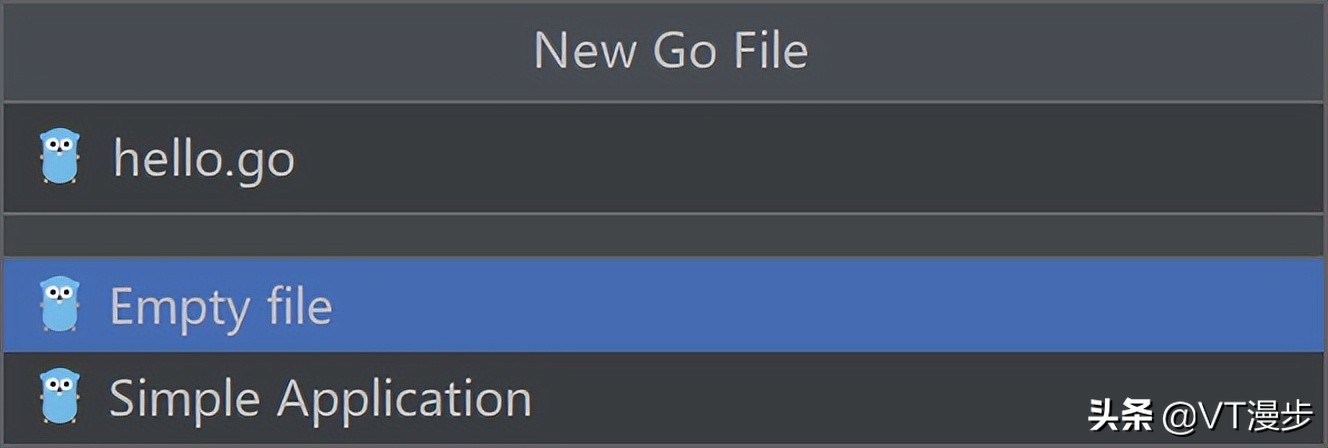Click the word Empty in the selected row
Image resolution: width=1328 pixels, height=448 pixels.
180,305
